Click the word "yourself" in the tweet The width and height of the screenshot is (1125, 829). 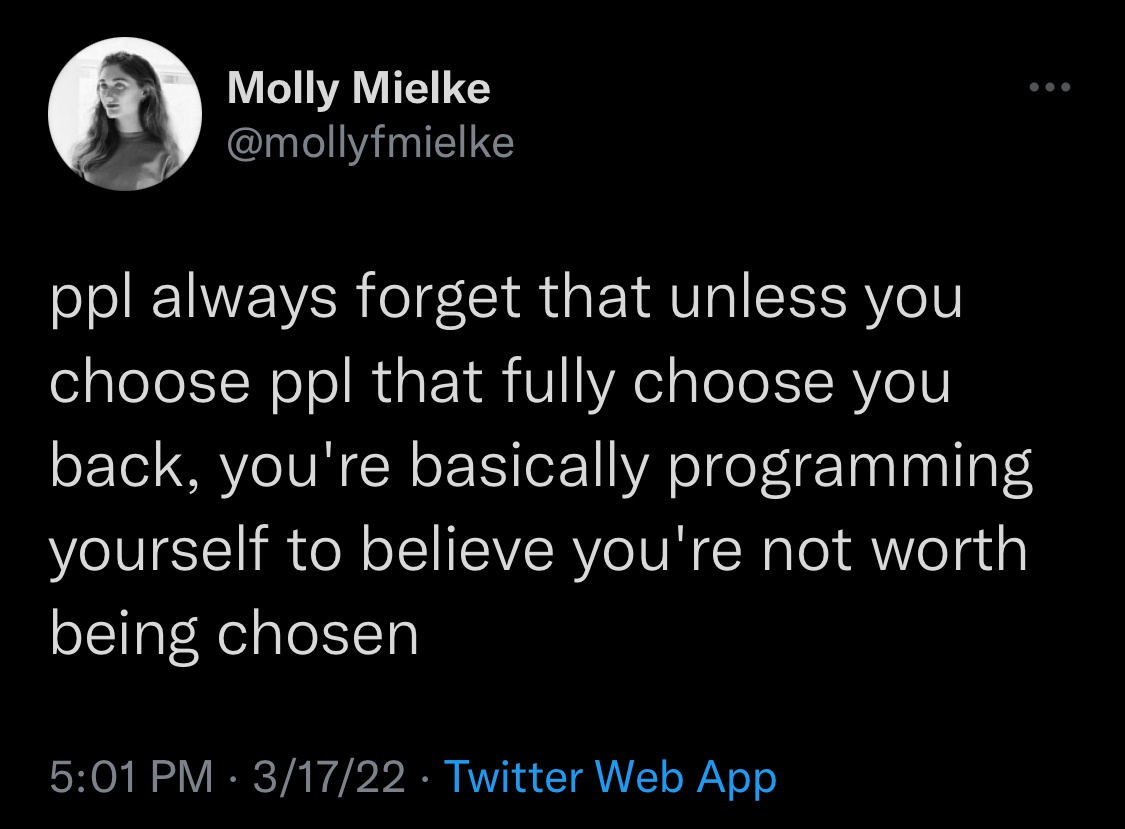[159, 551]
